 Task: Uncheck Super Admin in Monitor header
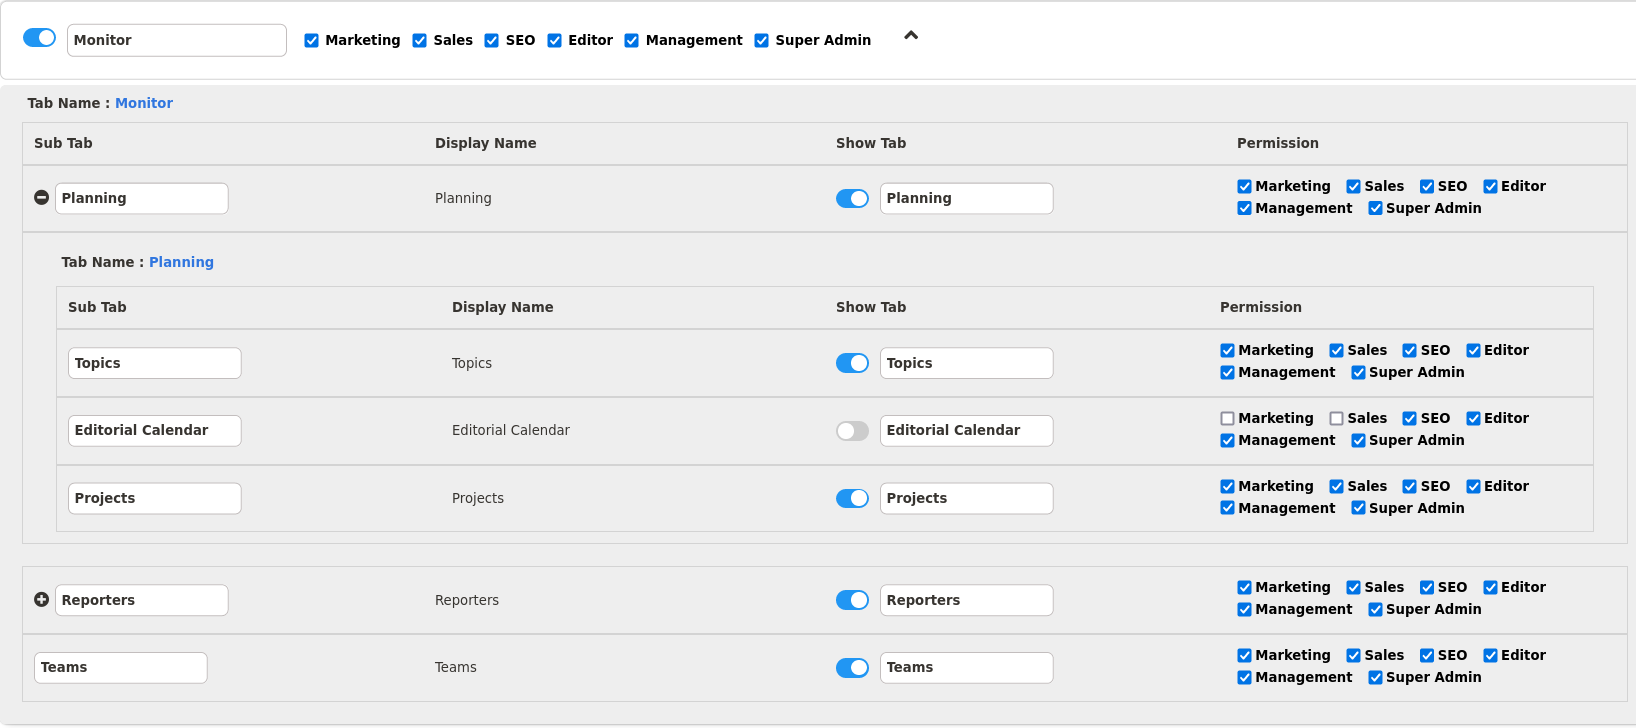[762, 41]
